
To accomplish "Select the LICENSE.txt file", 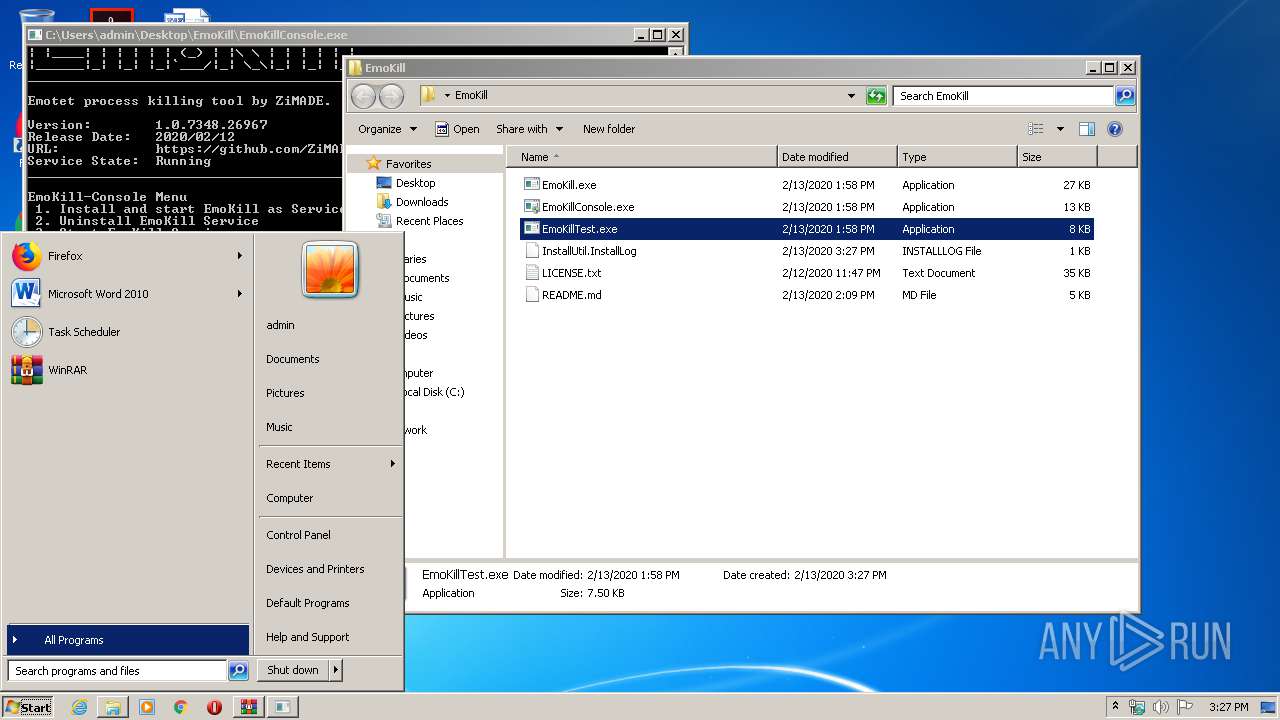I will tap(807, 273).
